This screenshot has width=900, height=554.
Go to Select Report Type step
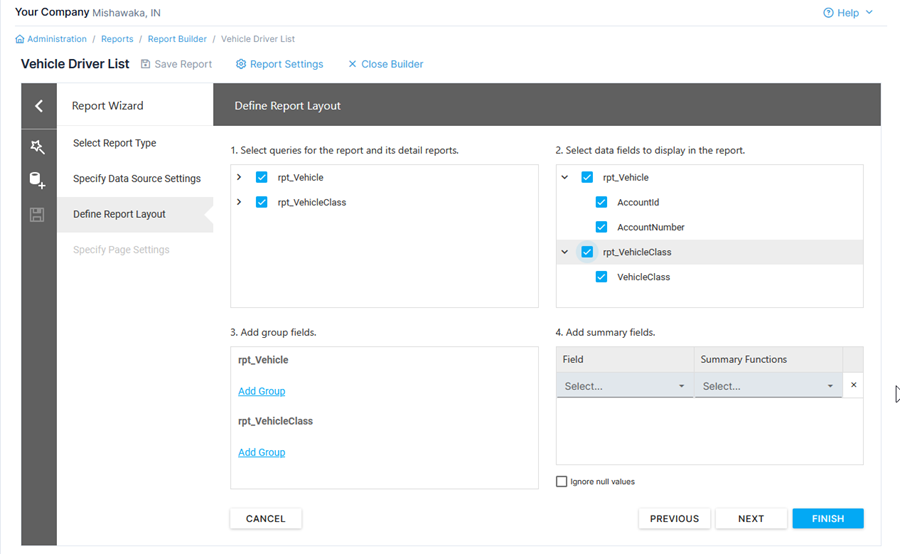114,143
